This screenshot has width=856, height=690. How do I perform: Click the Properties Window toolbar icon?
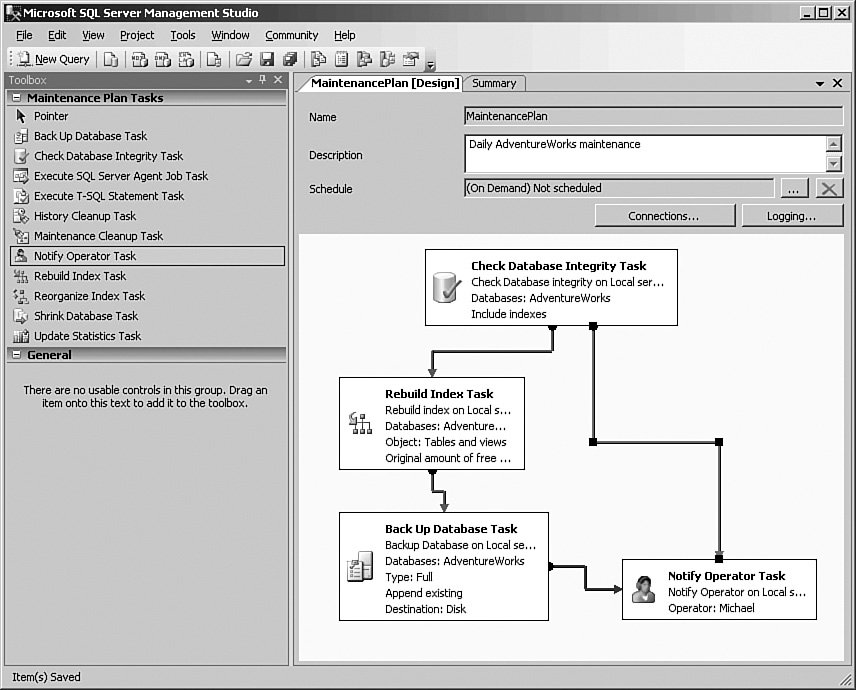[x=411, y=59]
